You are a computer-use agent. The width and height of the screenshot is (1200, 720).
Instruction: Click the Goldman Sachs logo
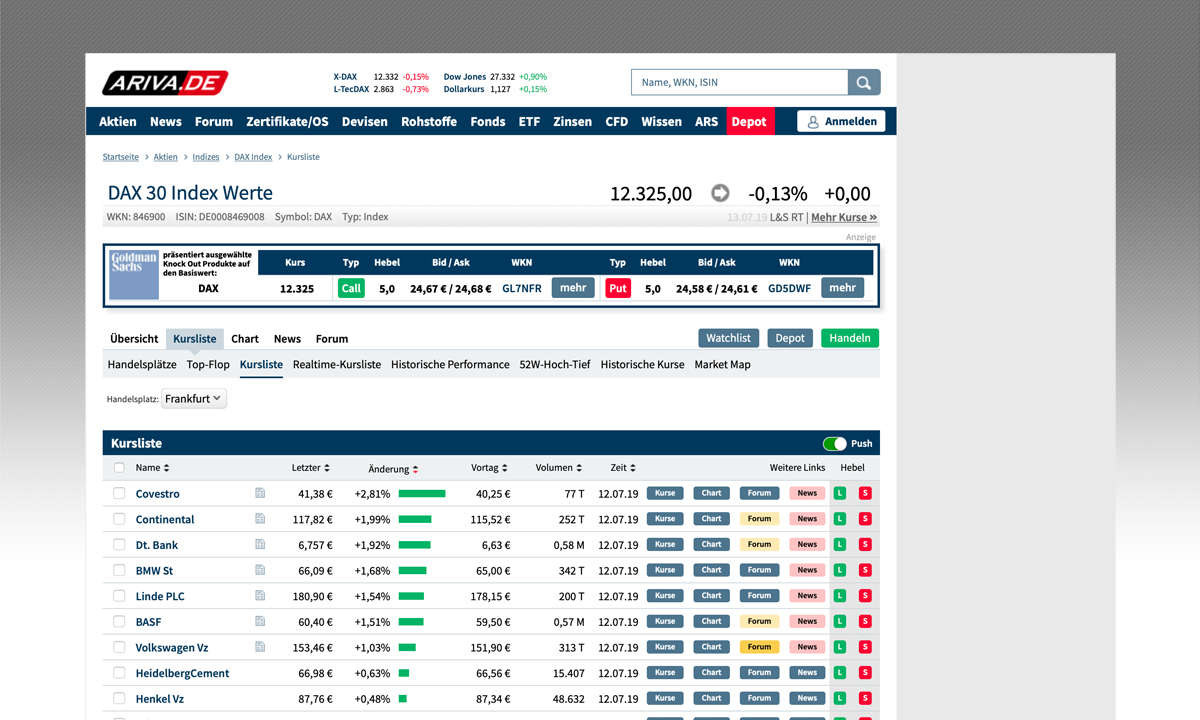click(134, 275)
